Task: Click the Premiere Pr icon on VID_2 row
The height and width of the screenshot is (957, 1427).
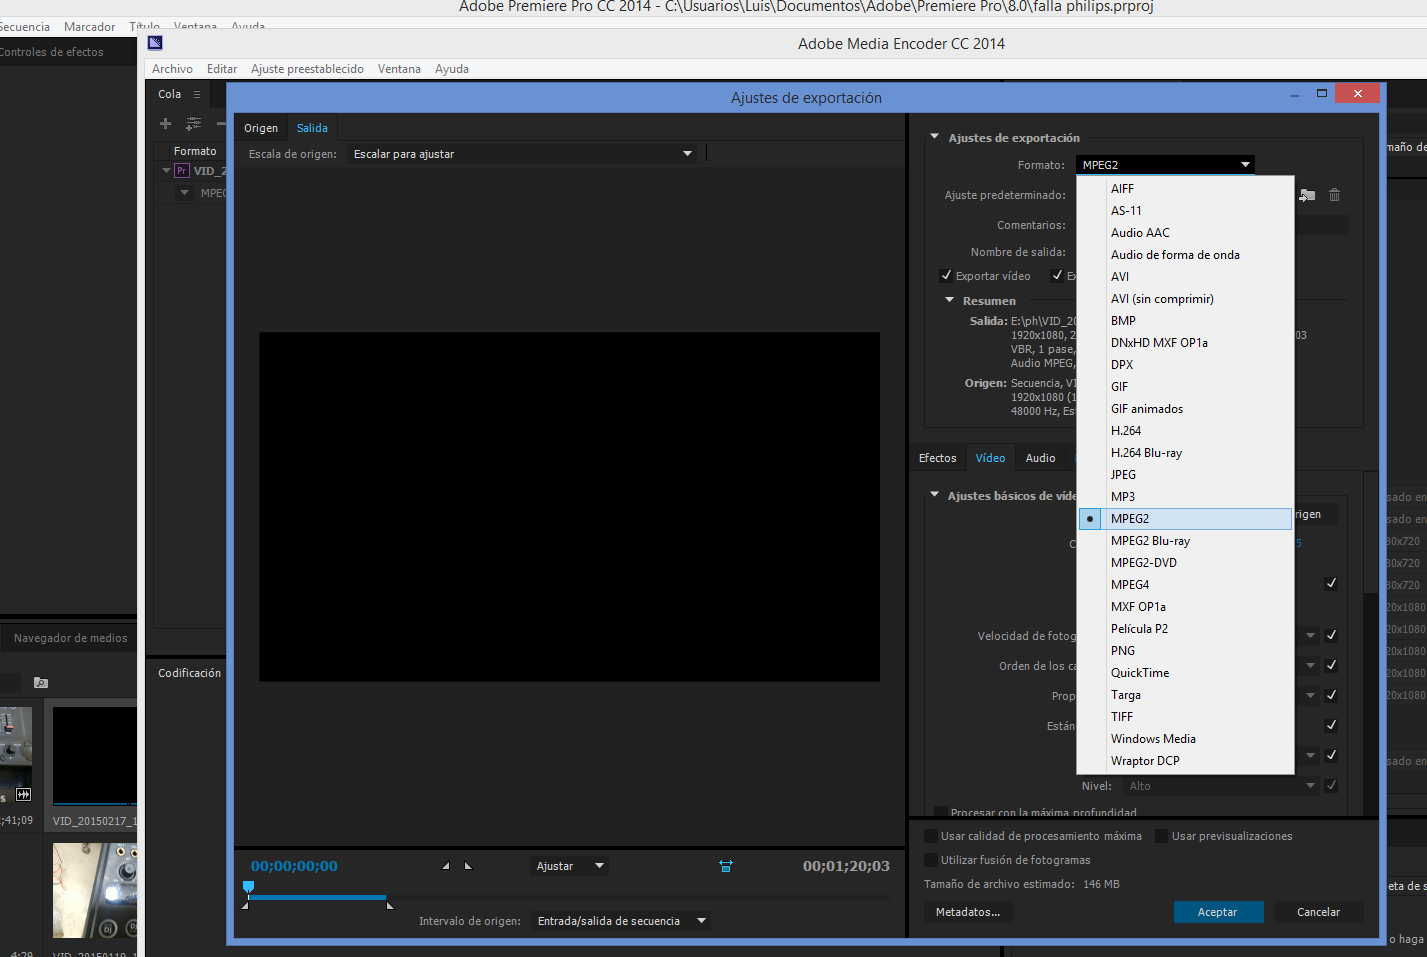Action: 182,171
